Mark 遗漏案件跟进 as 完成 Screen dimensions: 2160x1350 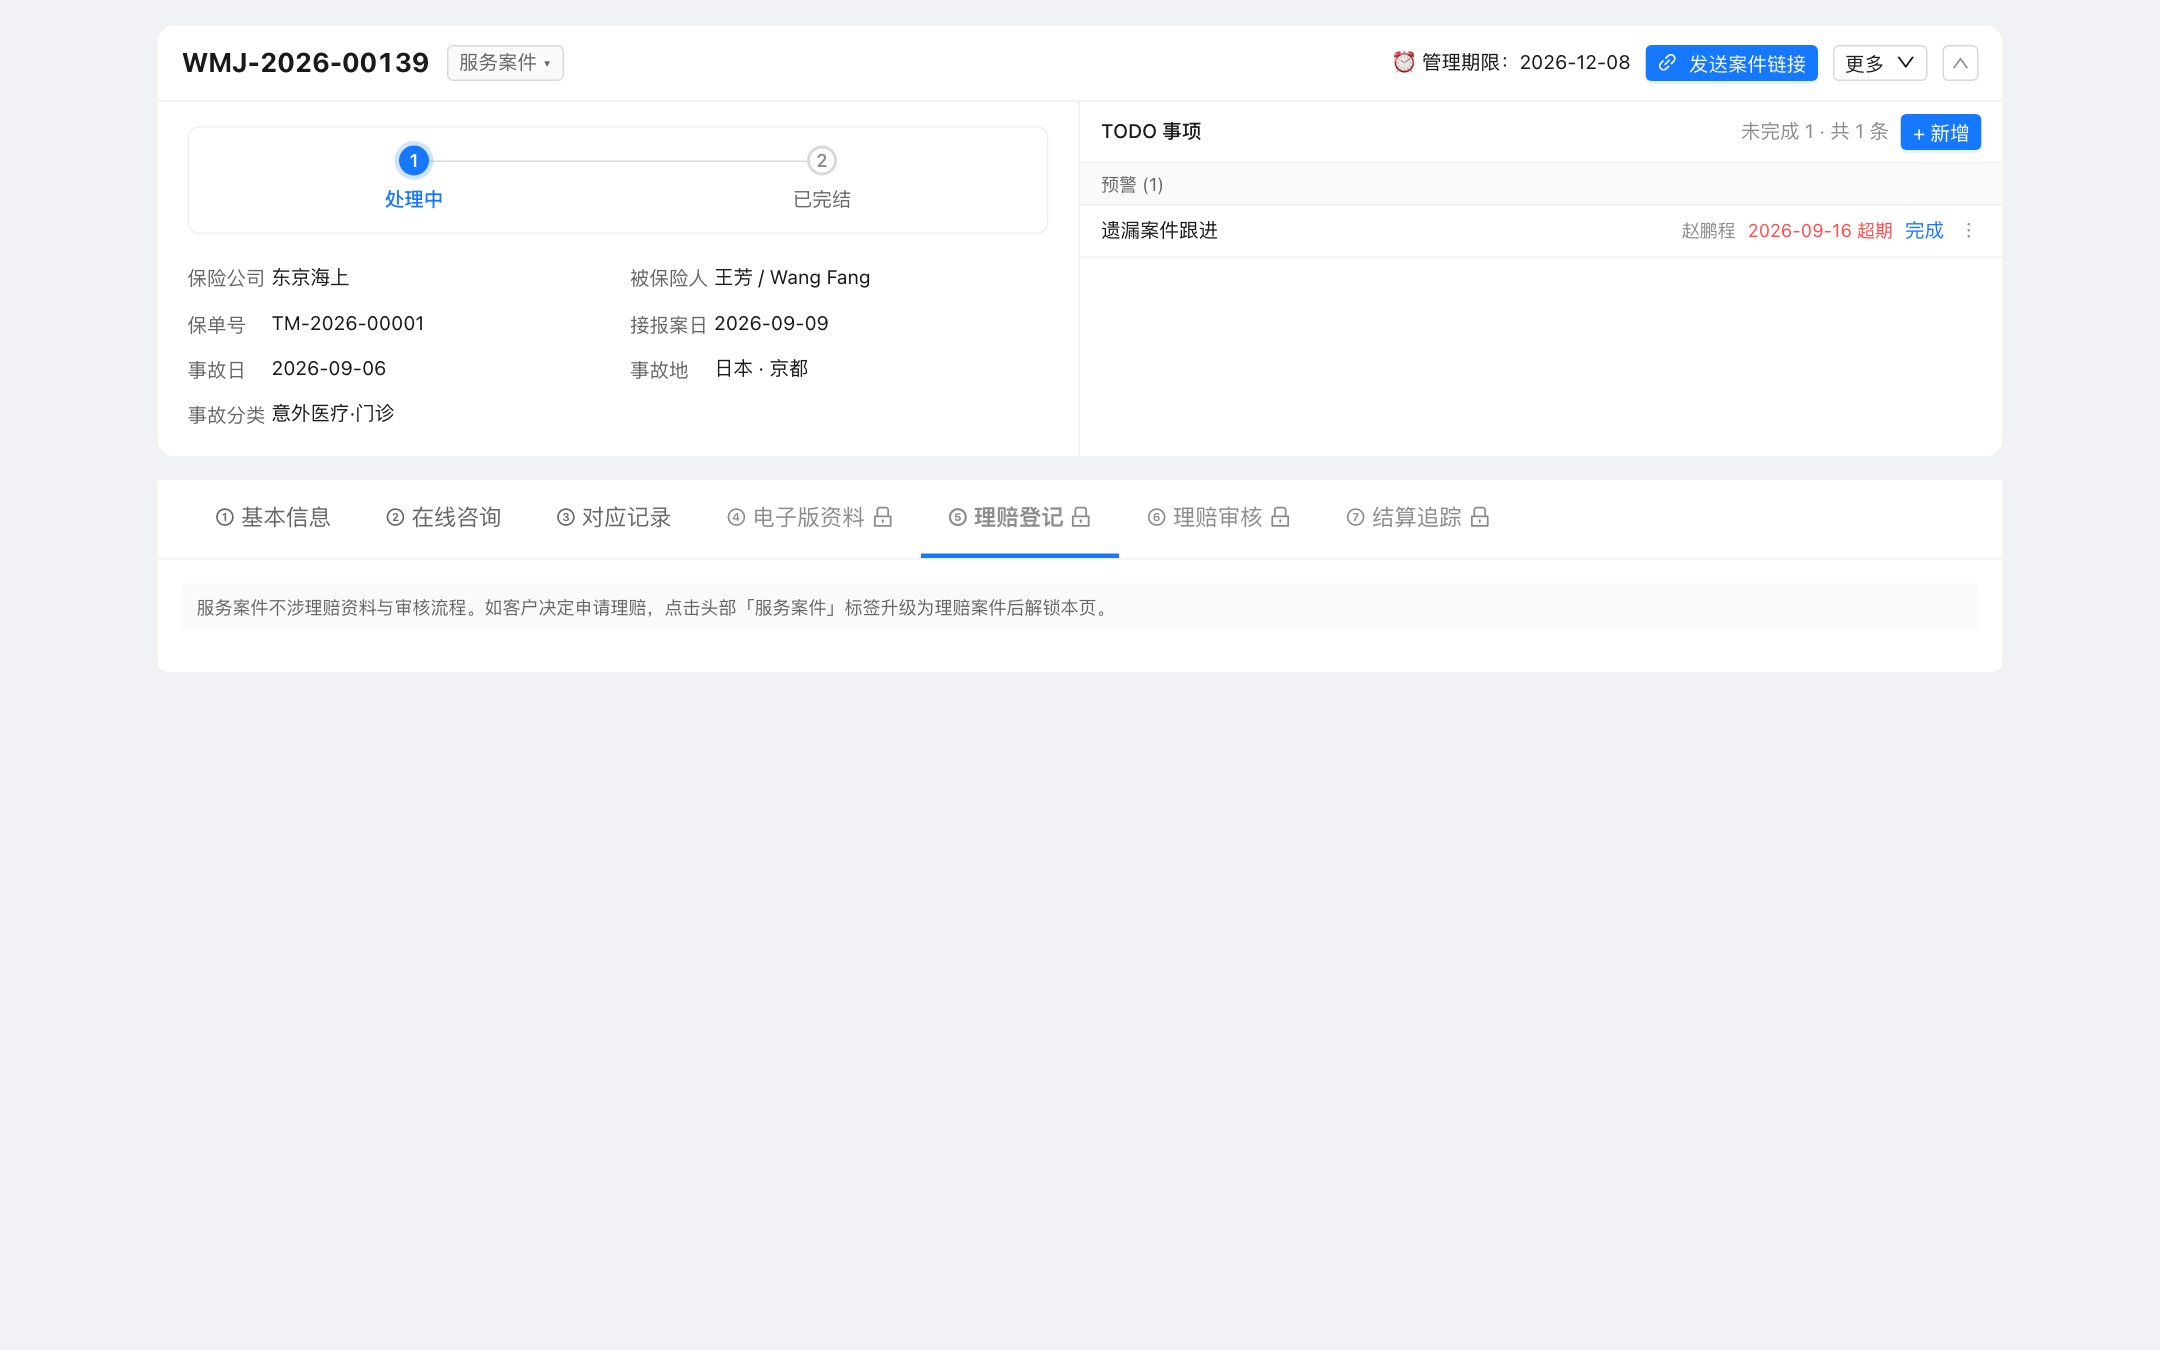[1924, 231]
